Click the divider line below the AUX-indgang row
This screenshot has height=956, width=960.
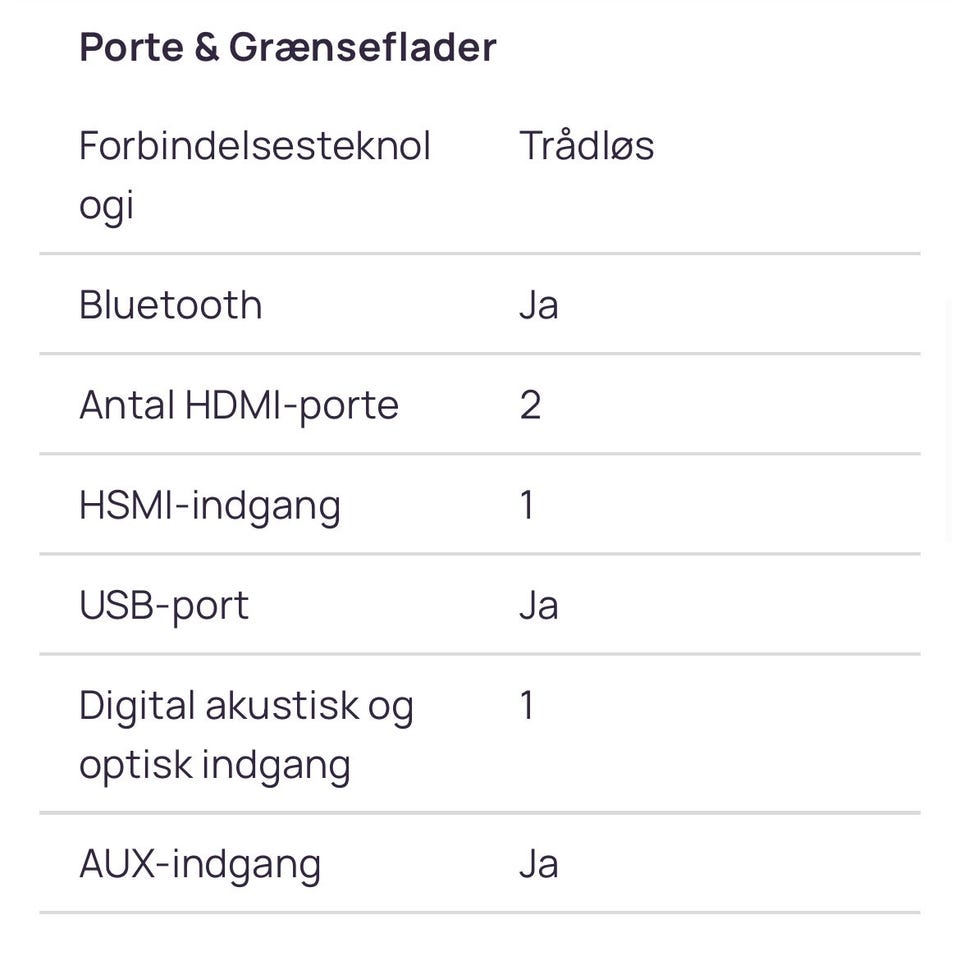[480, 912]
